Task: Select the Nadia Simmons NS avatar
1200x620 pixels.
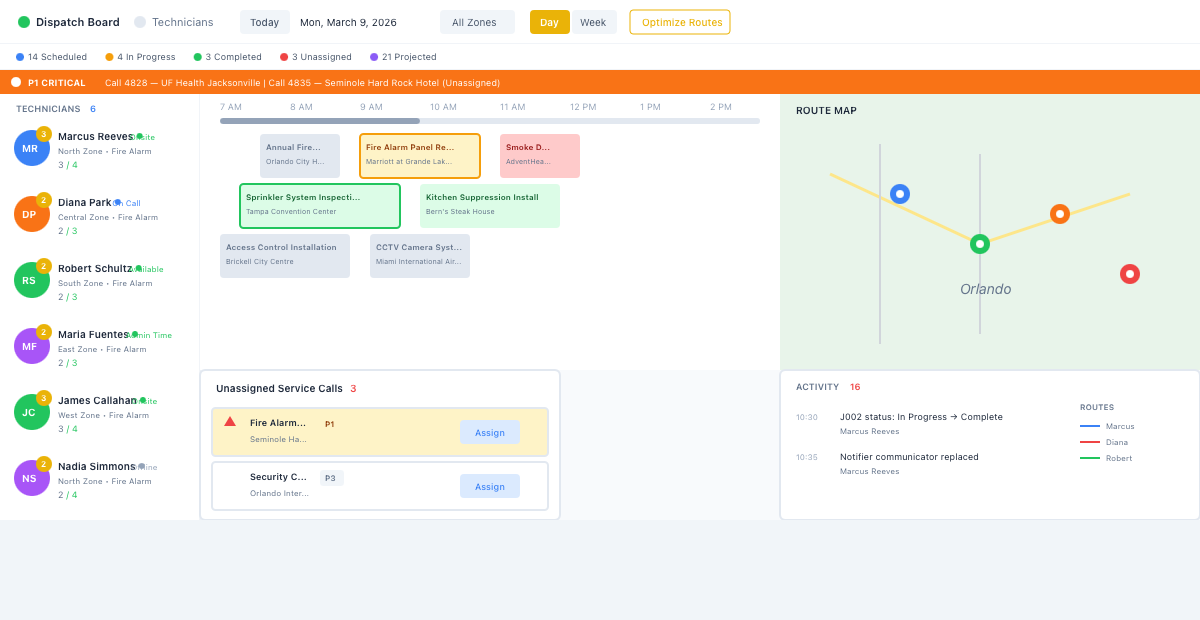Action: coord(31,477)
